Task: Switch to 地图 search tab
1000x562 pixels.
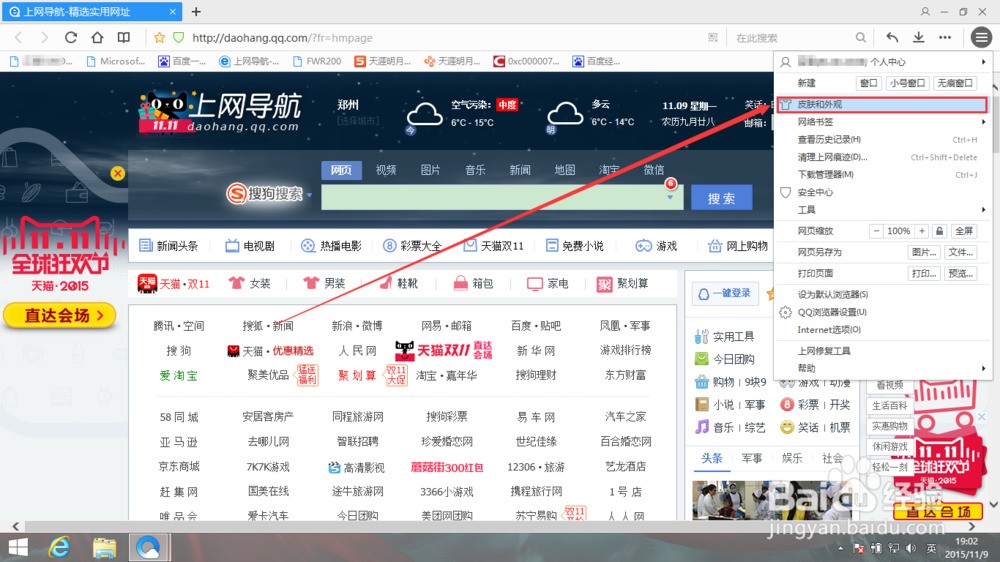Action: (564, 170)
